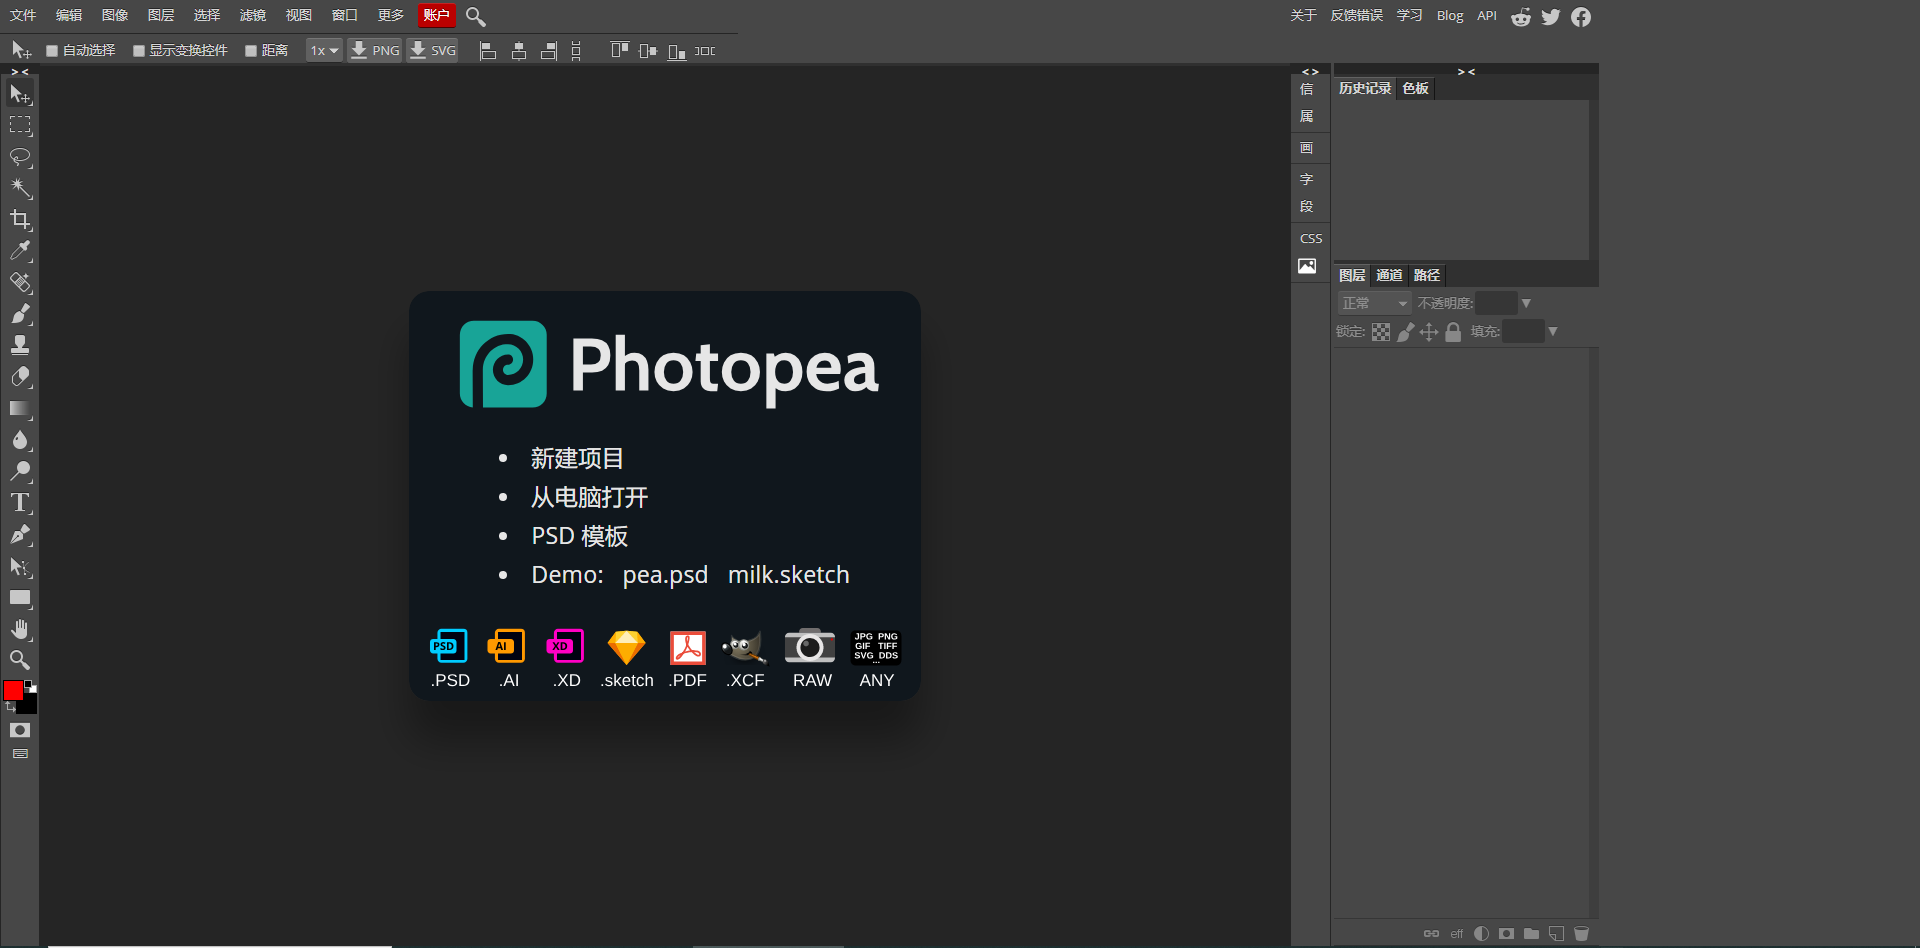Viewport: 1920px width, 948px height.
Task: Choose the Crop tool
Action: pyautogui.click(x=20, y=220)
